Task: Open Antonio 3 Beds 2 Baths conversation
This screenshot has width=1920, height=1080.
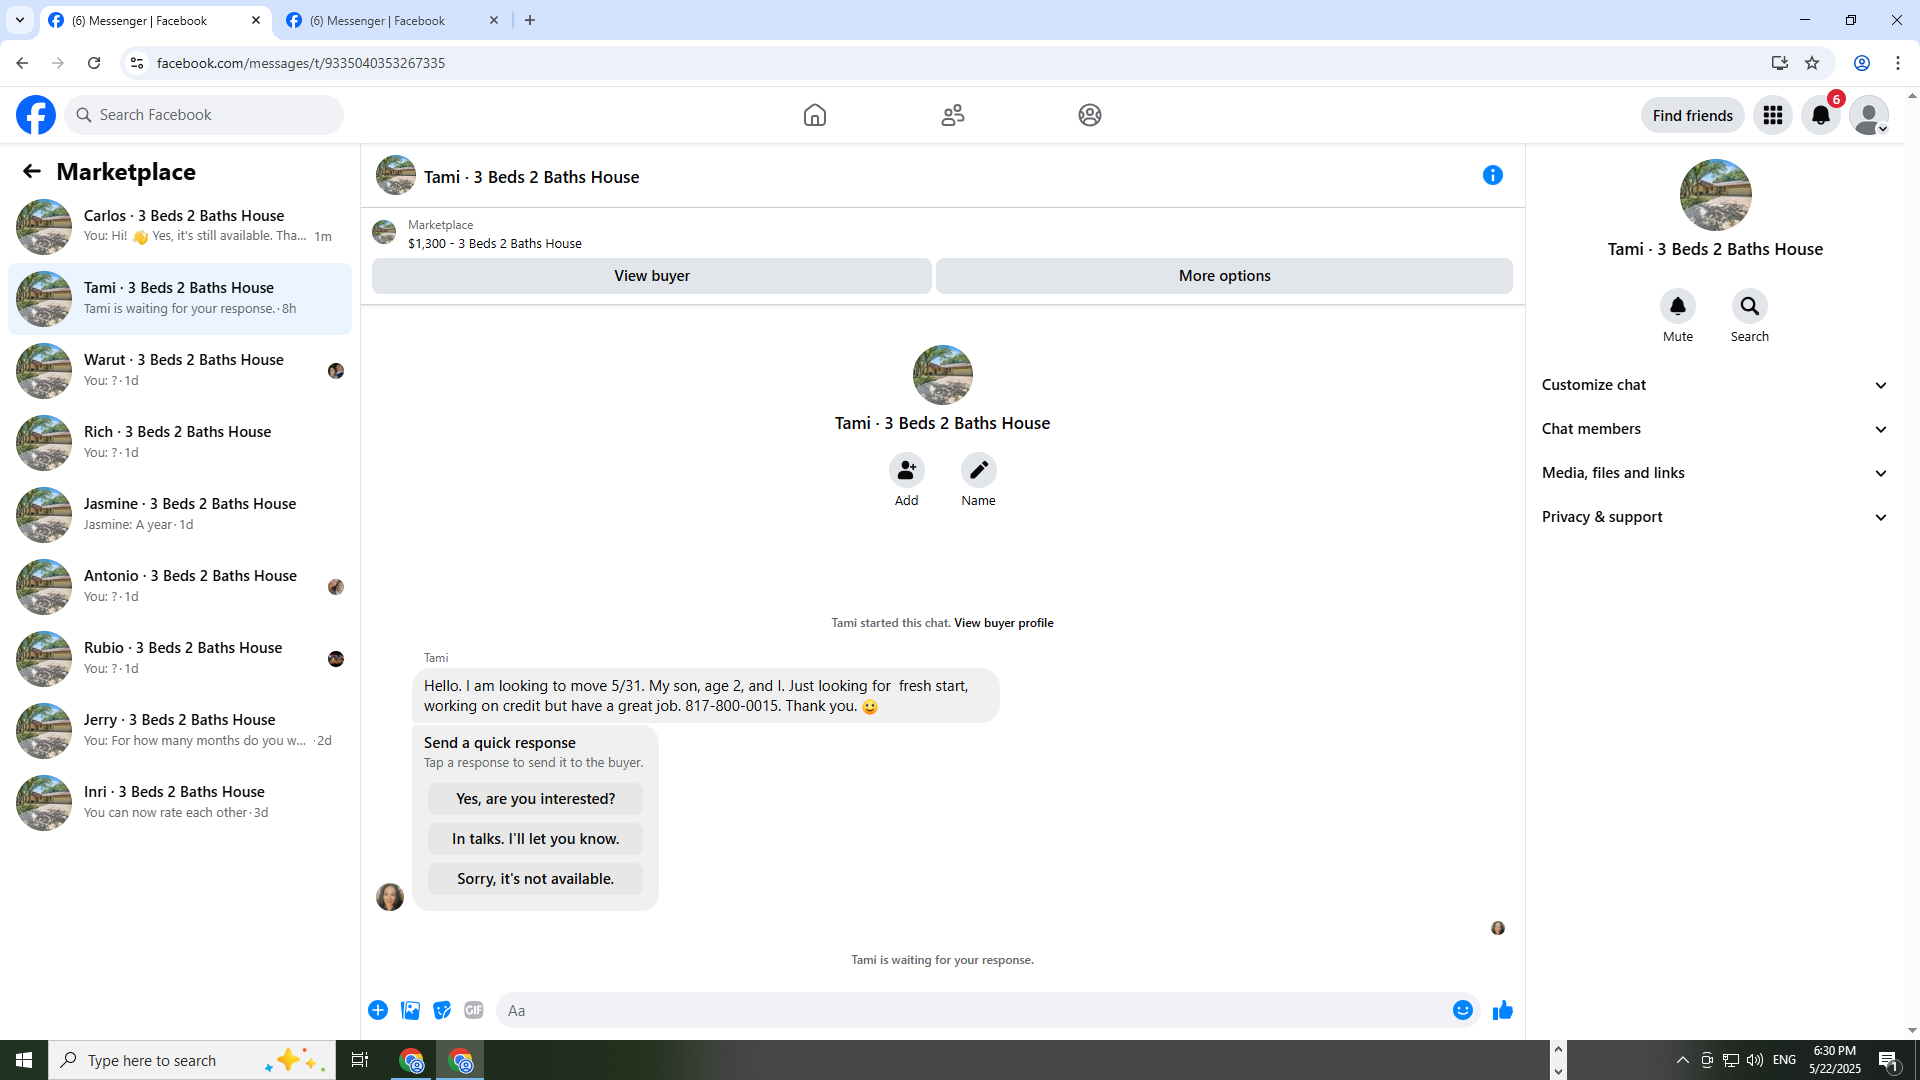Action: pos(180,586)
